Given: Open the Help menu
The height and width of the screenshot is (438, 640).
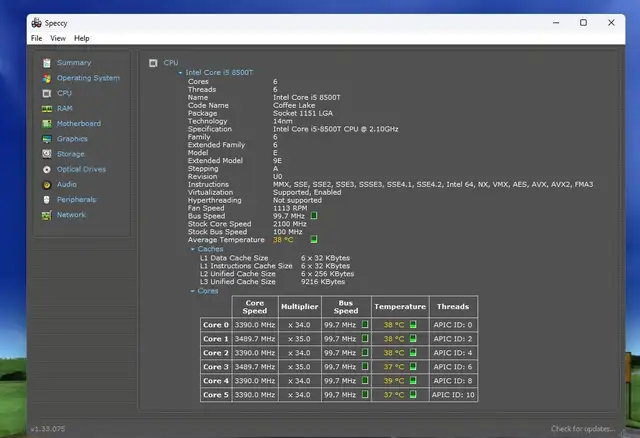Looking at the screenshot, I should (82, 38).
